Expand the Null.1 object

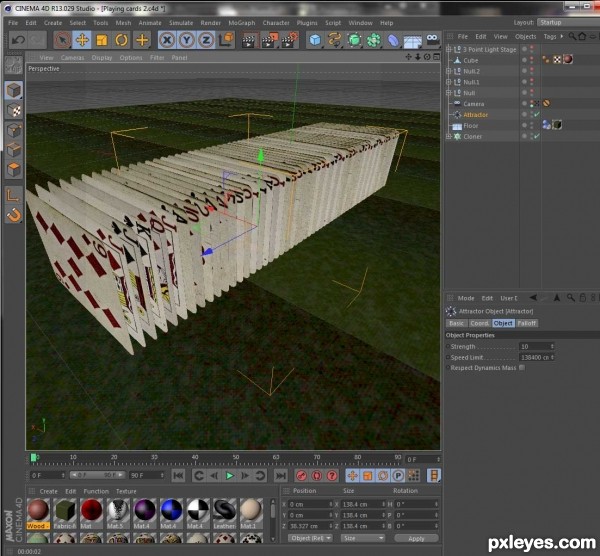click(x=449, y=82)
